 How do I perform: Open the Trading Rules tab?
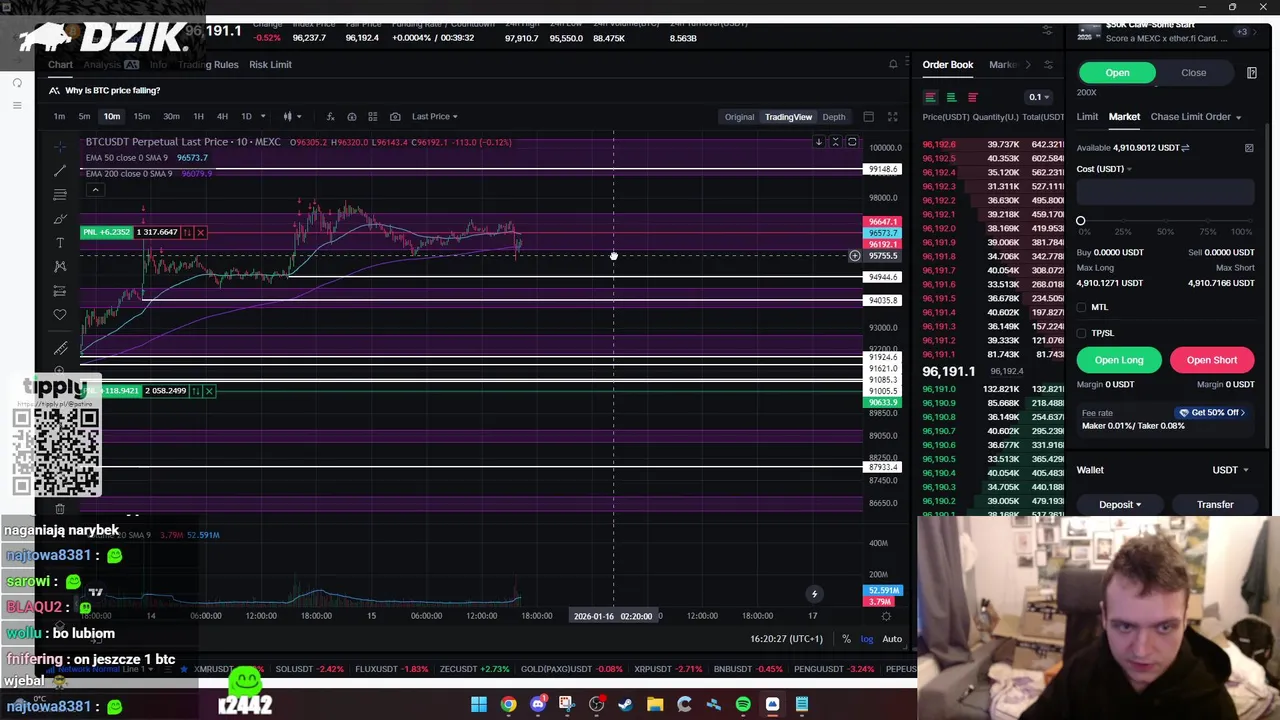point(208,65)
